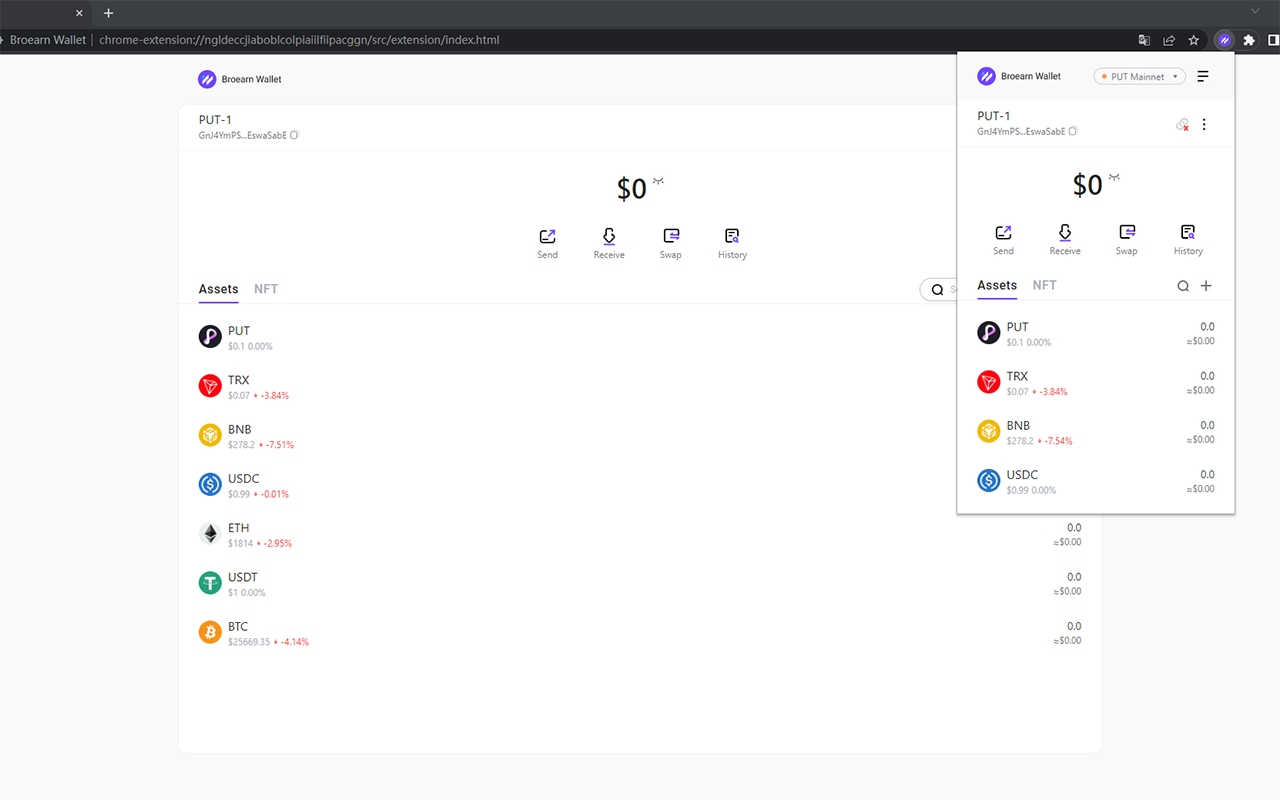Click the disconnect link icon beside PUT-1

[1181, 124]
